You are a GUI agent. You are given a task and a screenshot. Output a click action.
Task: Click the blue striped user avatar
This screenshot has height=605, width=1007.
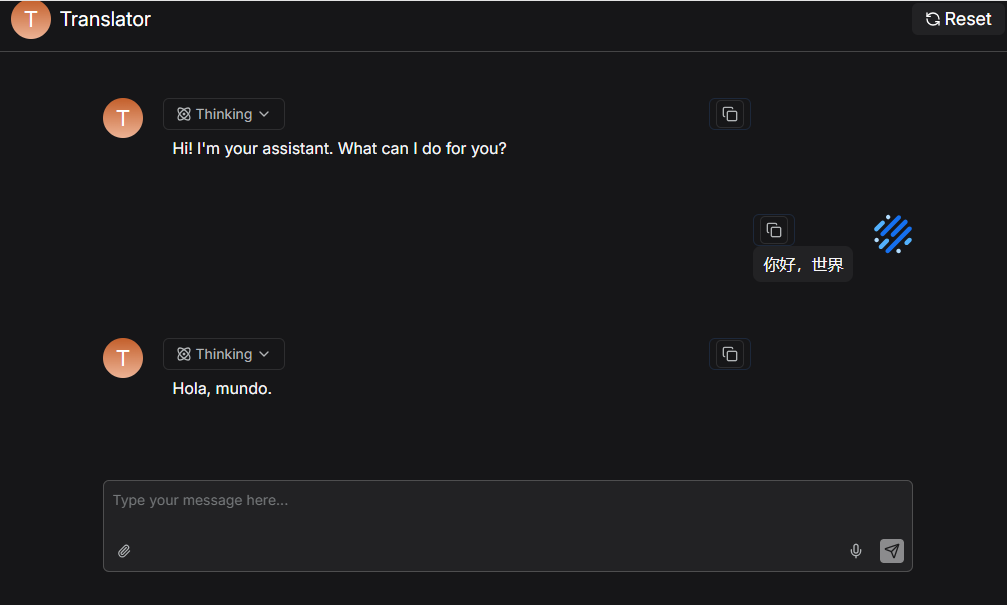(x=893, y=234)
